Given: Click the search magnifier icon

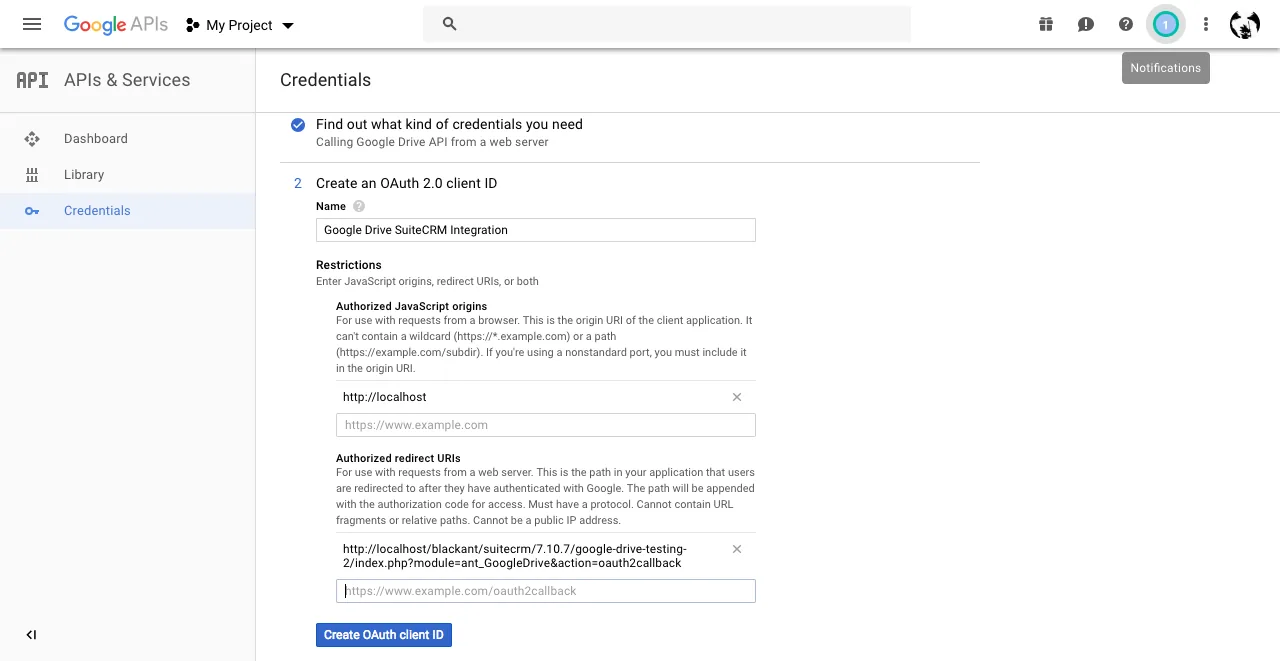Looking at the screenshot, I should pyautogui.click(x=450, y=24).
